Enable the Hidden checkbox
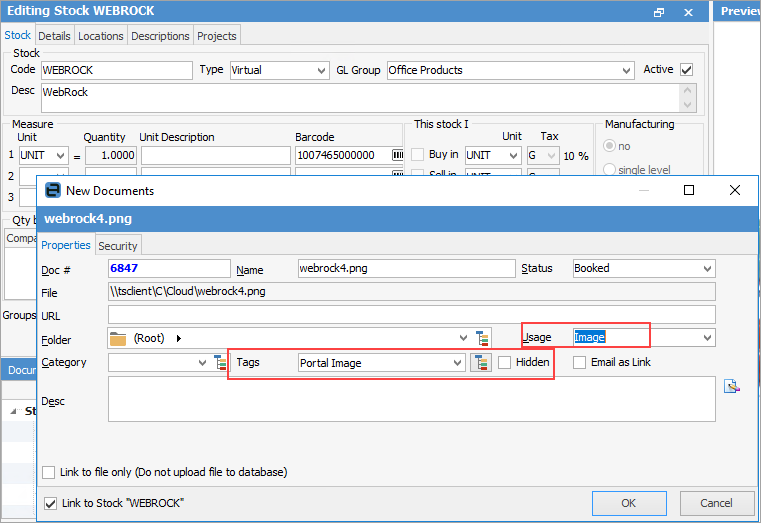 505,362
